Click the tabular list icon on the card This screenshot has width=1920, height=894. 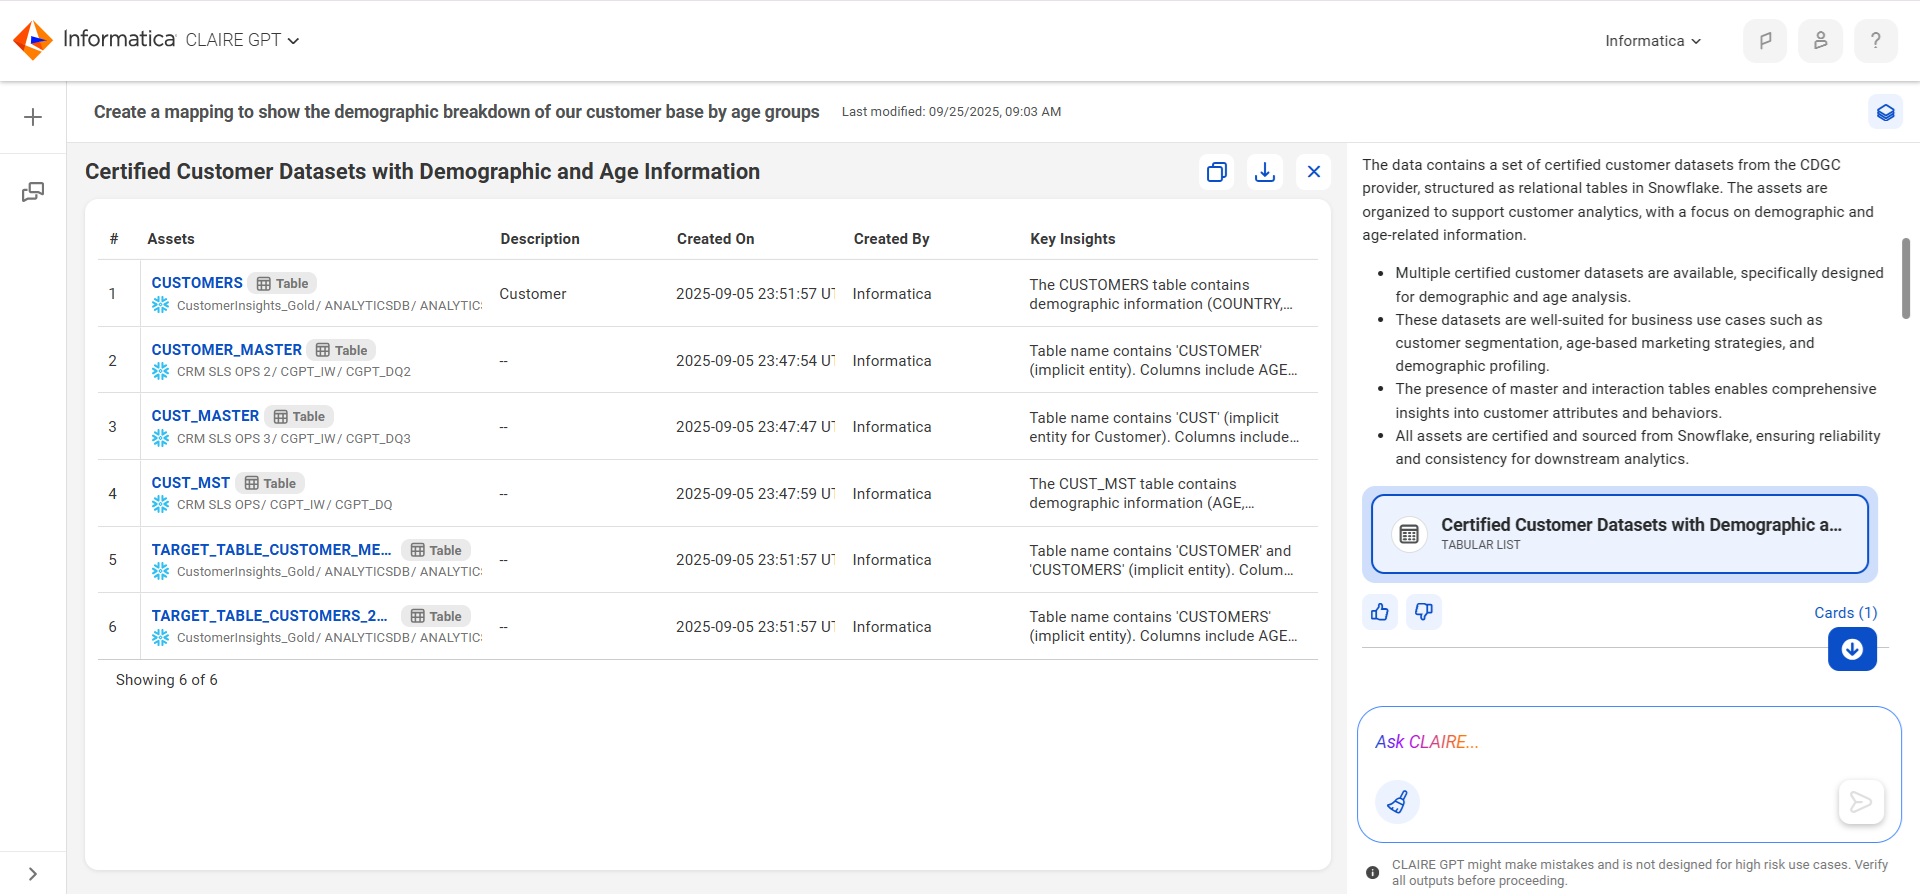pyautogui.click(x=1409, y=534)
